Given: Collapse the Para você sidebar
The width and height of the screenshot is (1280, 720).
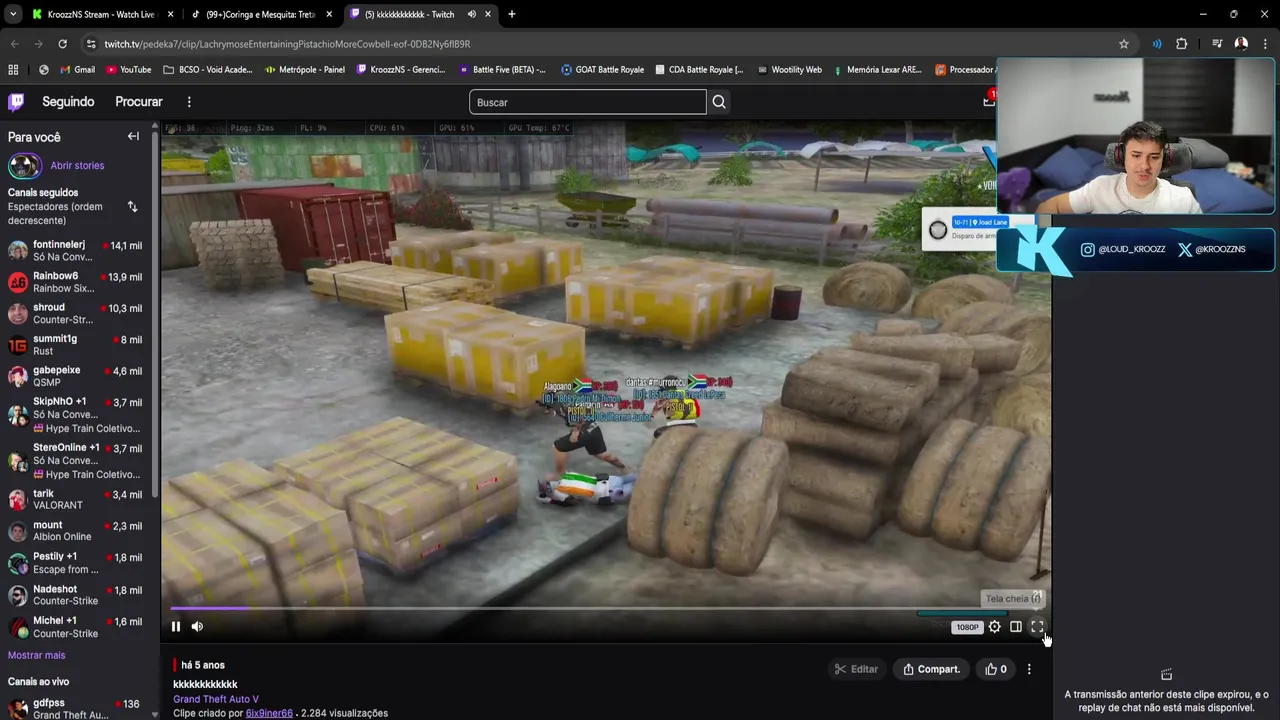Looking at the screenshot, I should (133, 136).
